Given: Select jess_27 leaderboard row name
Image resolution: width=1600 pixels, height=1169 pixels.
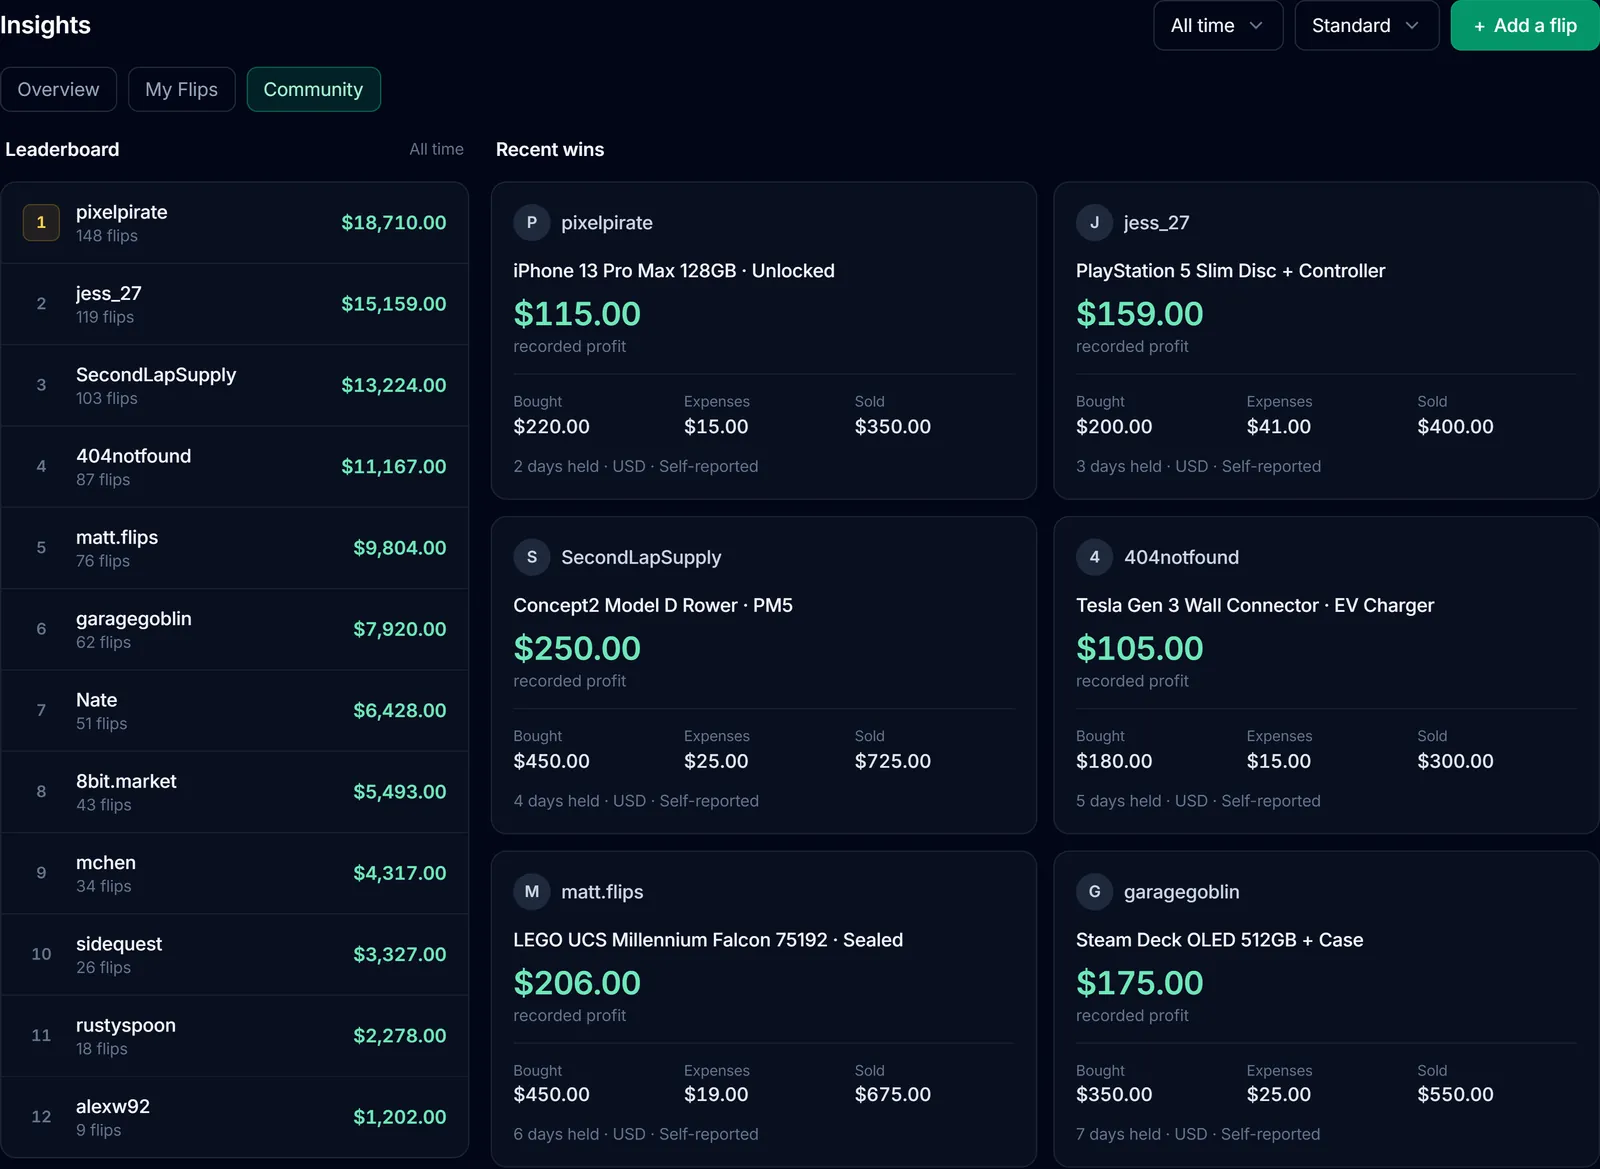Looking at the screenshot, I should (109, 293).
